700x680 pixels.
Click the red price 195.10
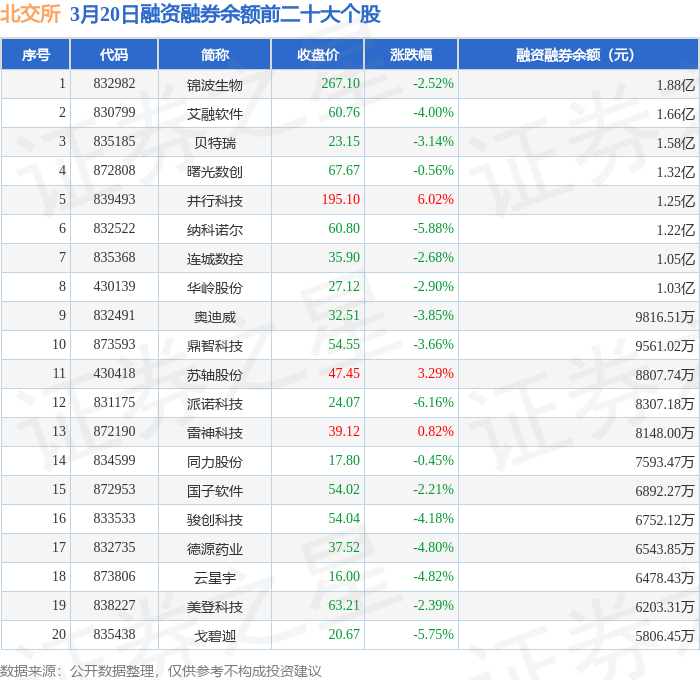341,200
